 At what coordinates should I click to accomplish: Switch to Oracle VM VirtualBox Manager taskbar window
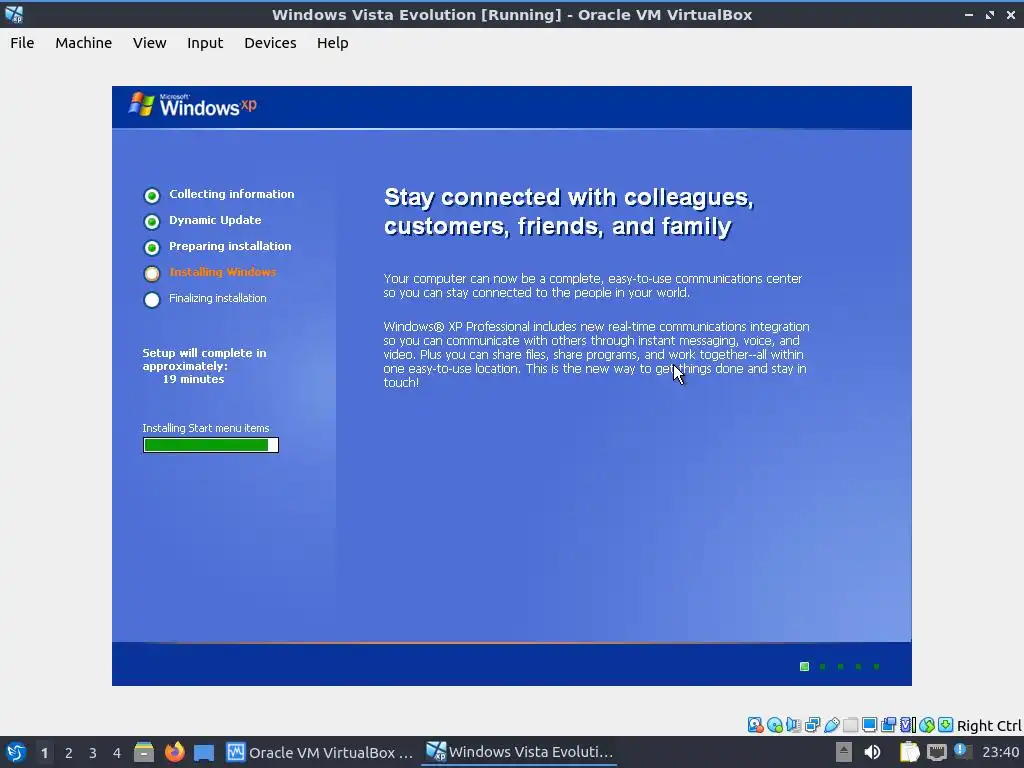pyautogui.click(x=319, y=752)
